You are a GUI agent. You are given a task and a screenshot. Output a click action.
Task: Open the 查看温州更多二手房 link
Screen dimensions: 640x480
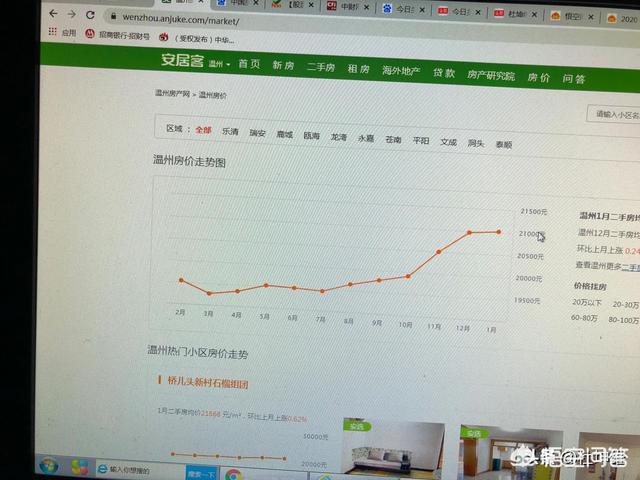pos(607,267)
